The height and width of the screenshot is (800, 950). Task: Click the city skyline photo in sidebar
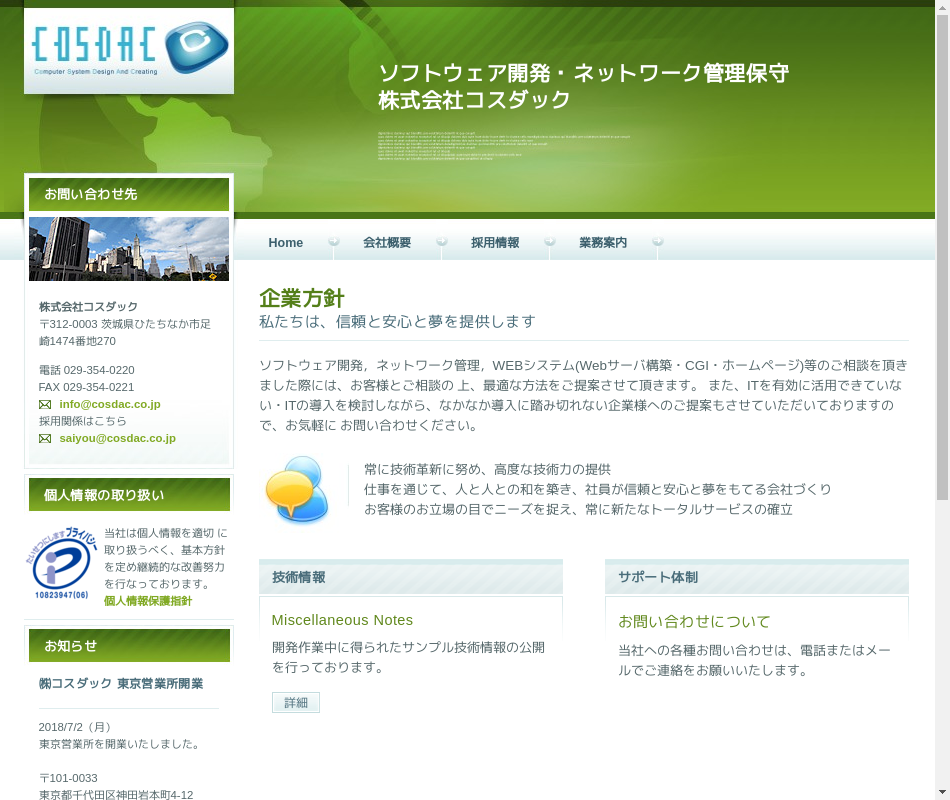click(x=129, y=249)
